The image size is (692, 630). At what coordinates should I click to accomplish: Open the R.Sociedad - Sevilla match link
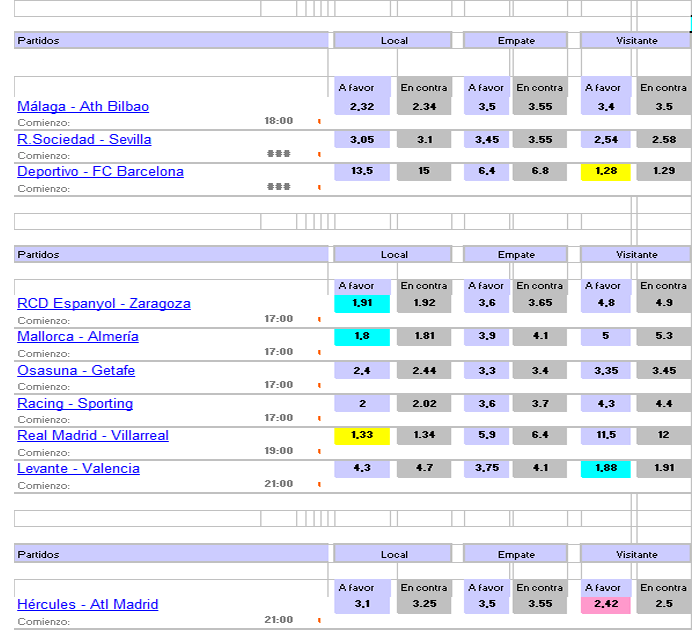coord(84,139)
